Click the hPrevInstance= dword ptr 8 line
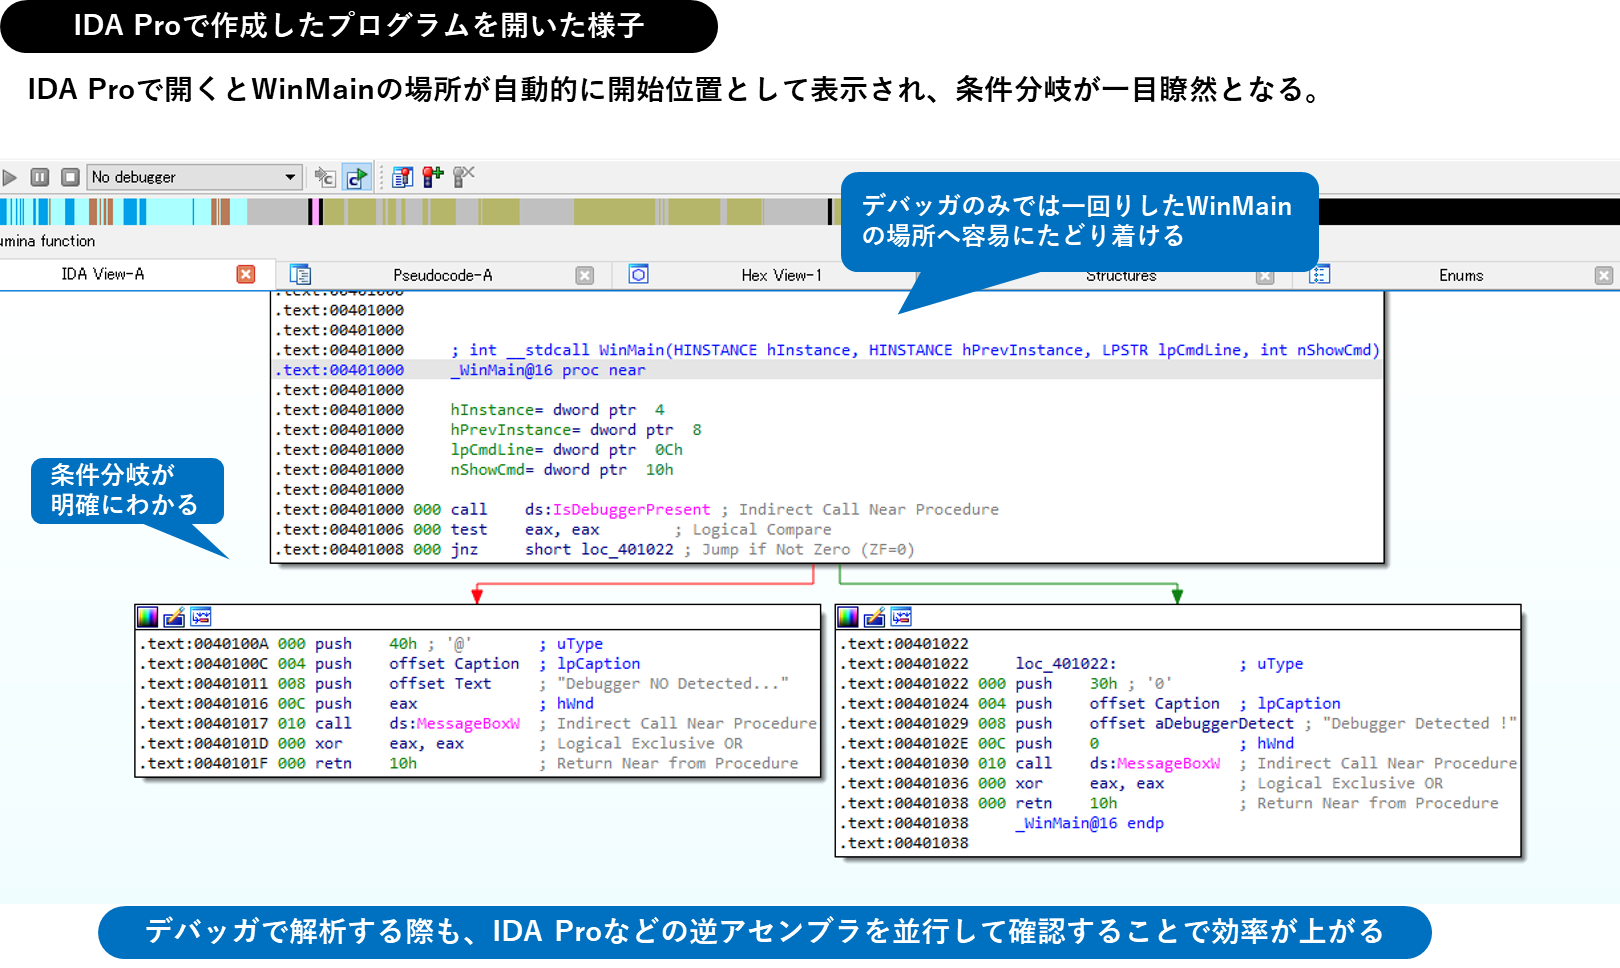 (x=576, y=430)
